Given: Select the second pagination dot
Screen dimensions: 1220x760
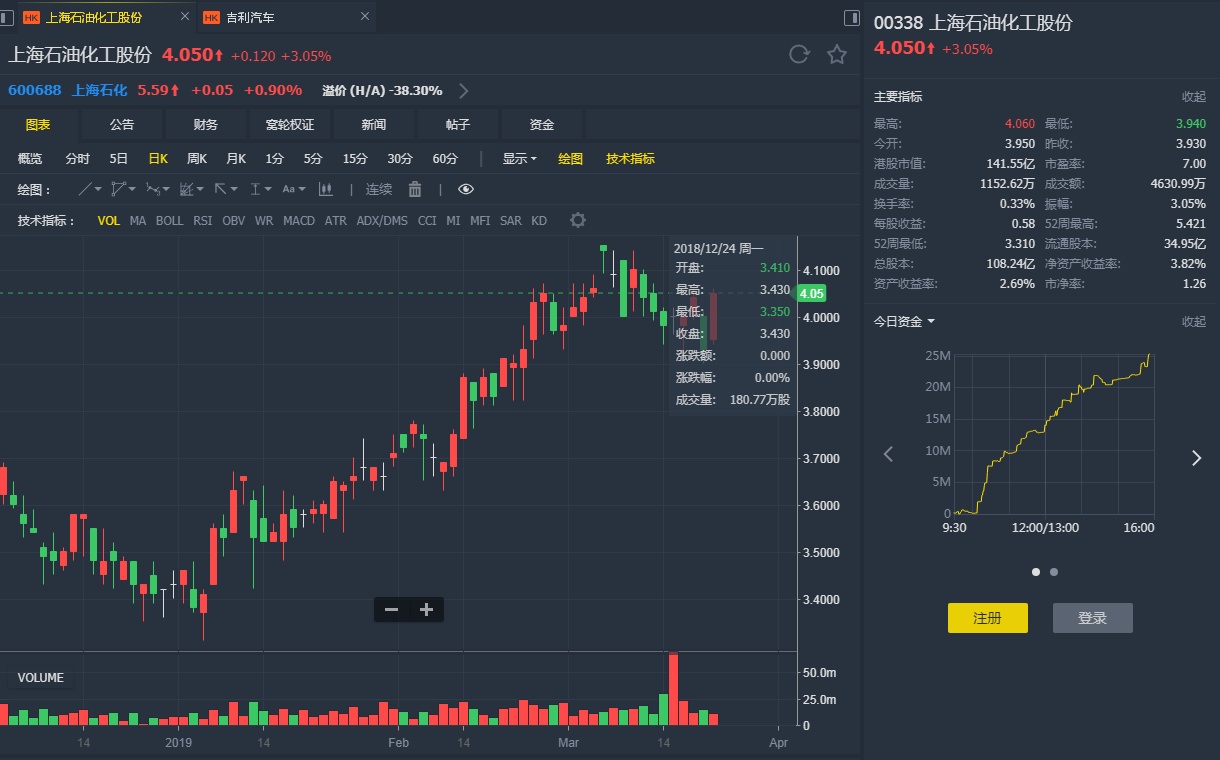Looking at the screenshot, I should click(1054, 572).
